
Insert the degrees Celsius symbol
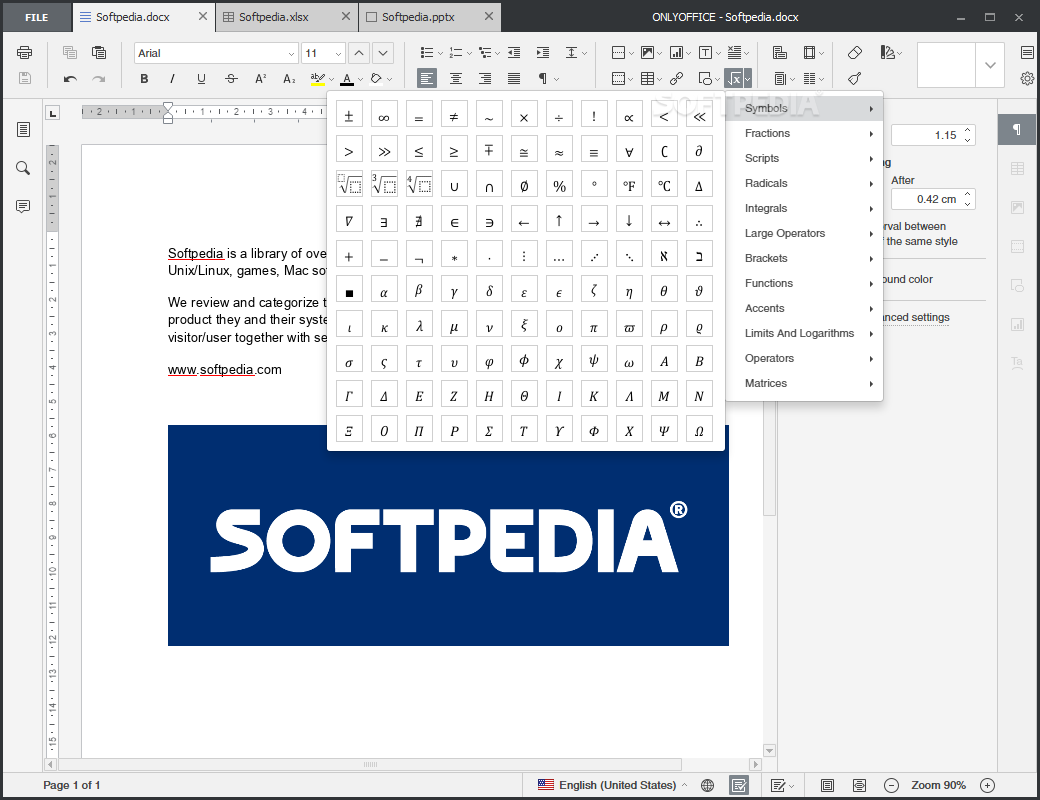(x=664, y=185)
